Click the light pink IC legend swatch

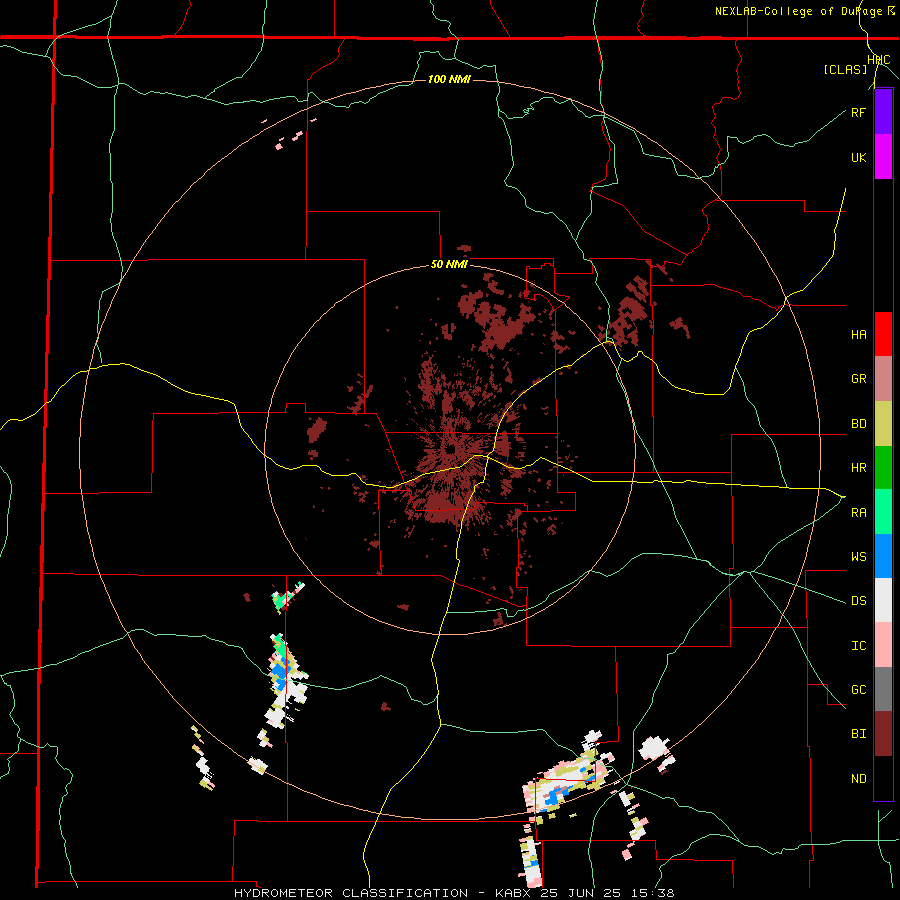tap(883, 645)
